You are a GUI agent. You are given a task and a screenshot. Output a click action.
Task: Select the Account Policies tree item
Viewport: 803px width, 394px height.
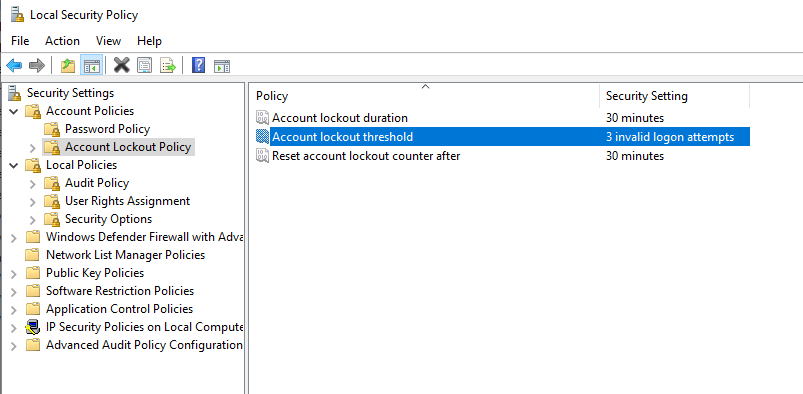tap(90, 111)
